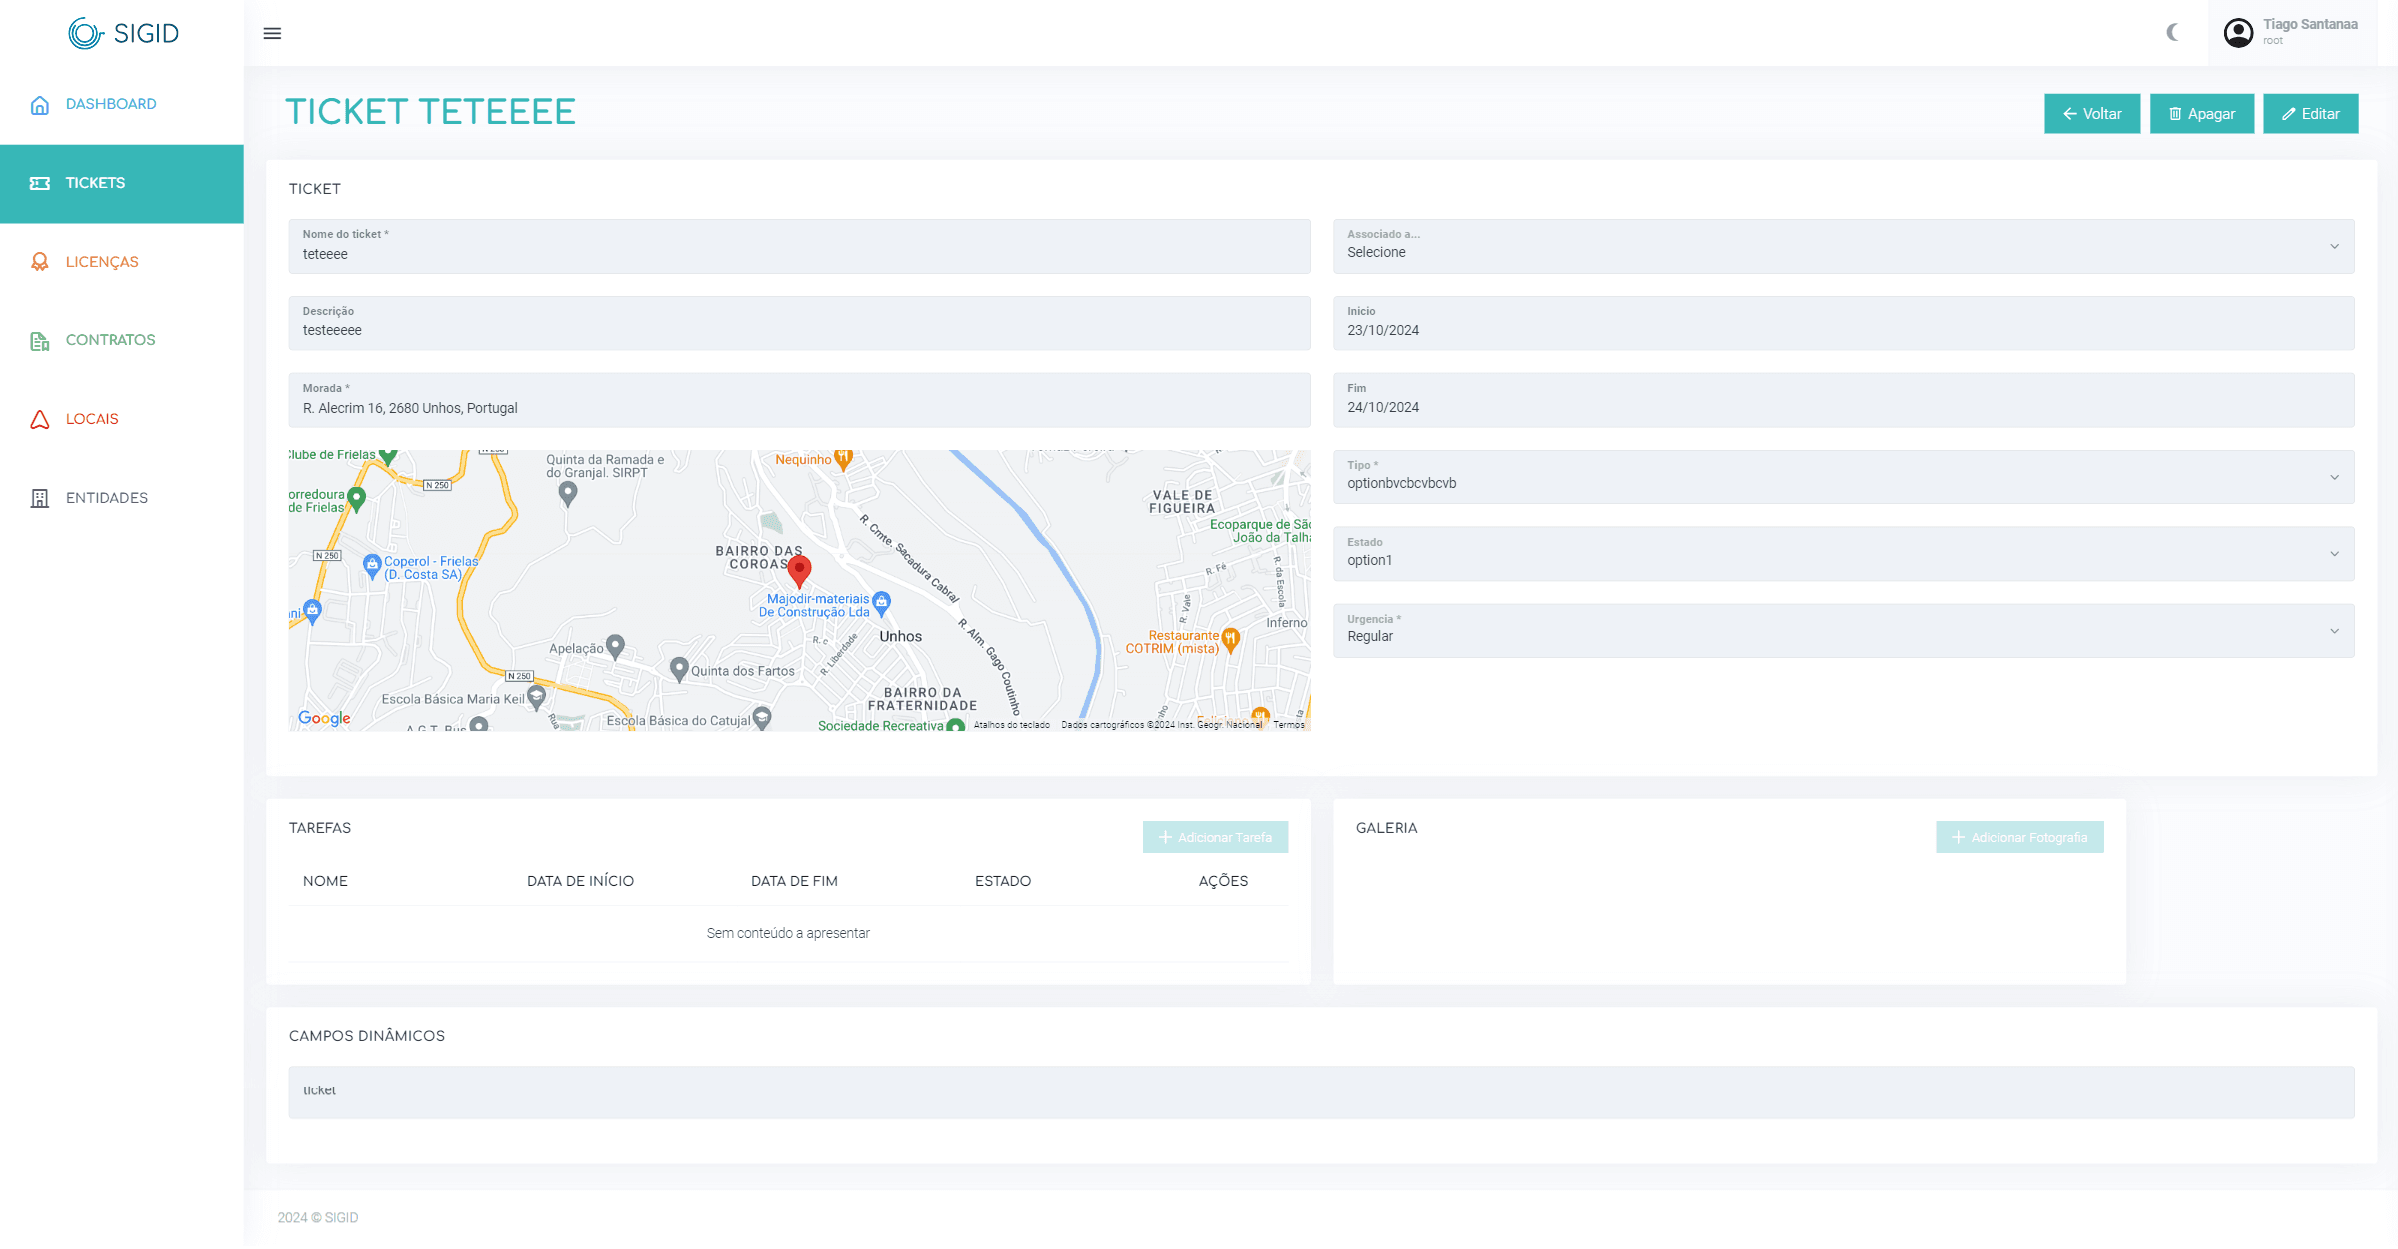
Task: Click the Morada address field
Action: [798, 401]
